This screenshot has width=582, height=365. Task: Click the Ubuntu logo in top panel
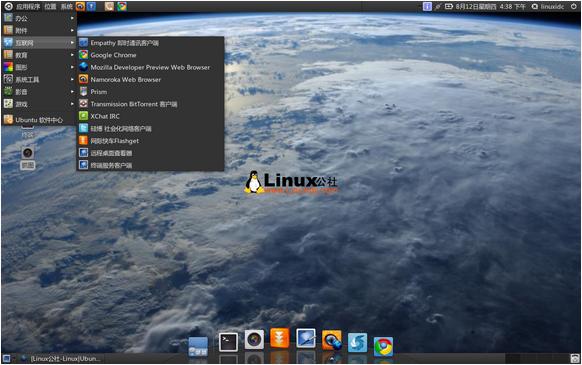click(8, 6)
